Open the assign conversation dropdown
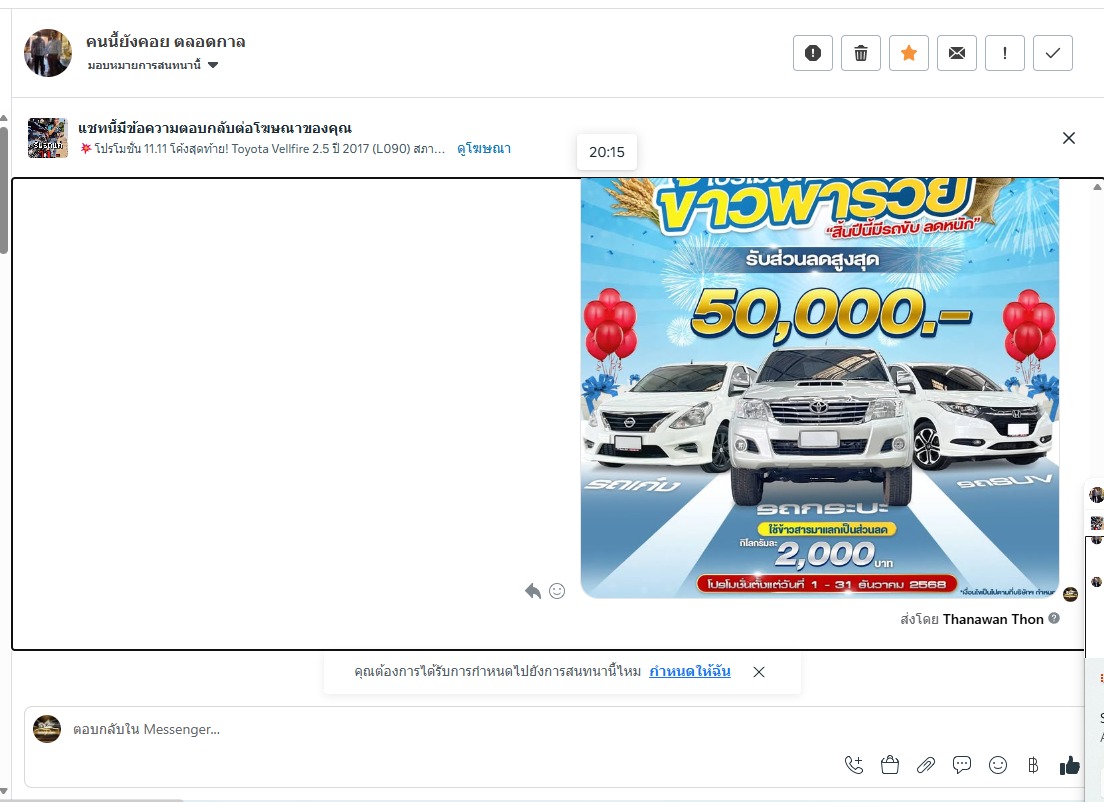 (153, 65)
